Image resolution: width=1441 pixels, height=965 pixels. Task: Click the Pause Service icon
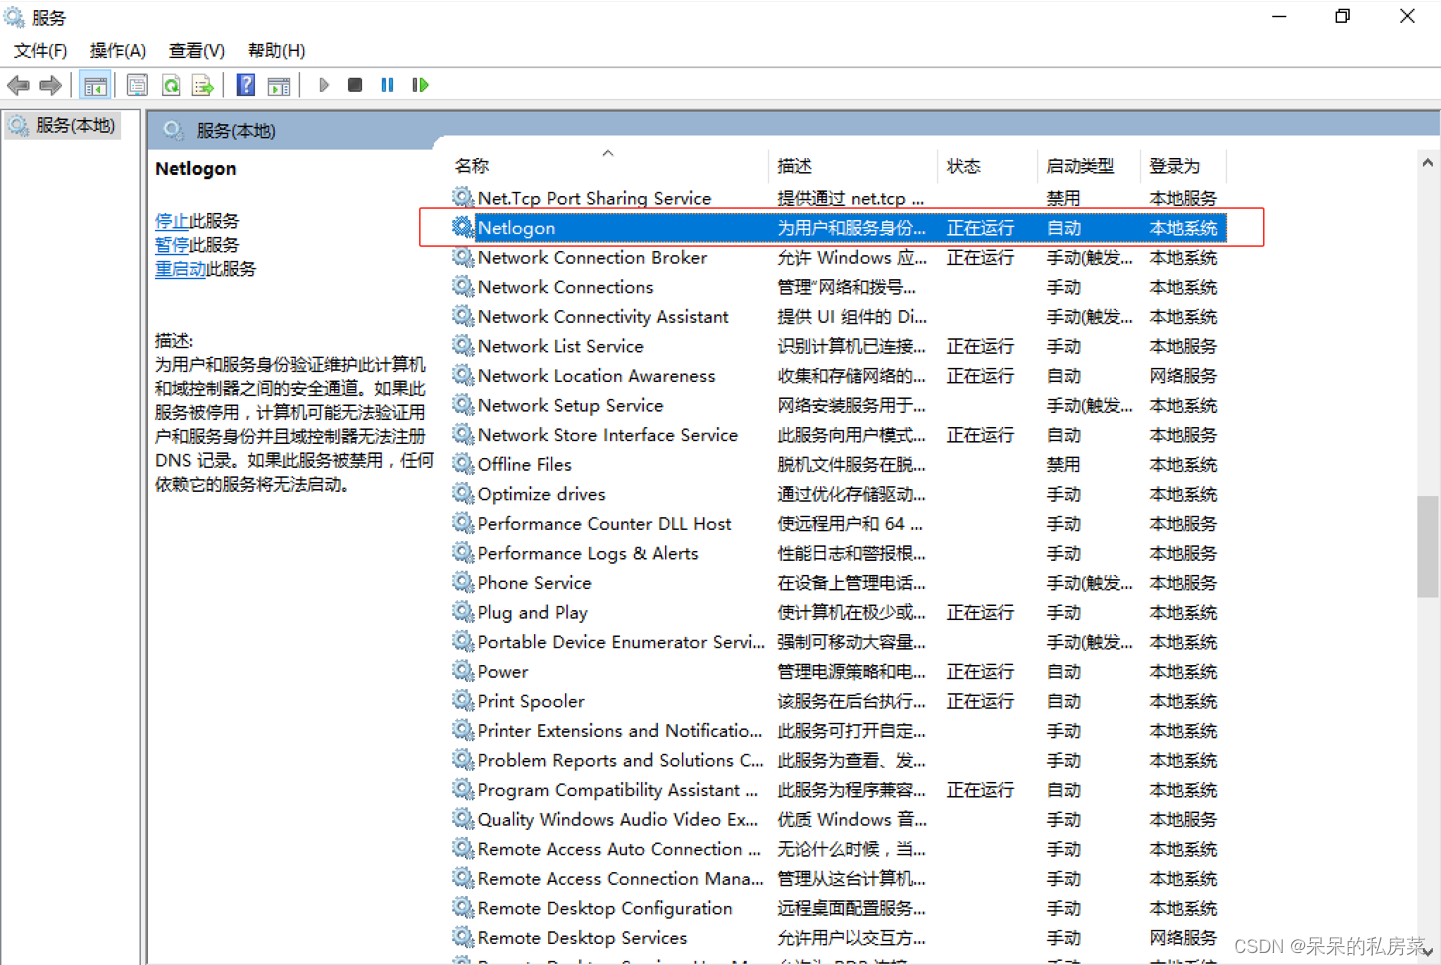click(387, 85)
